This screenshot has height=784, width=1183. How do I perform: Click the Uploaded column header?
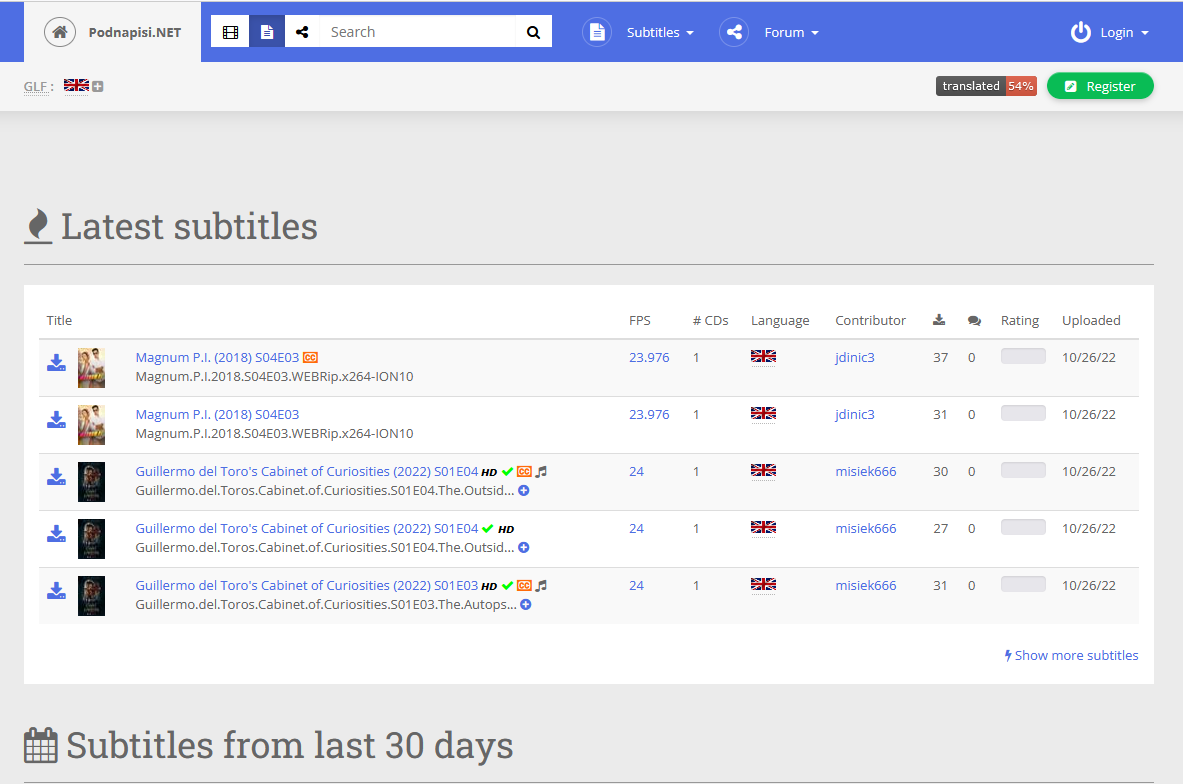tap(1091, 321)
